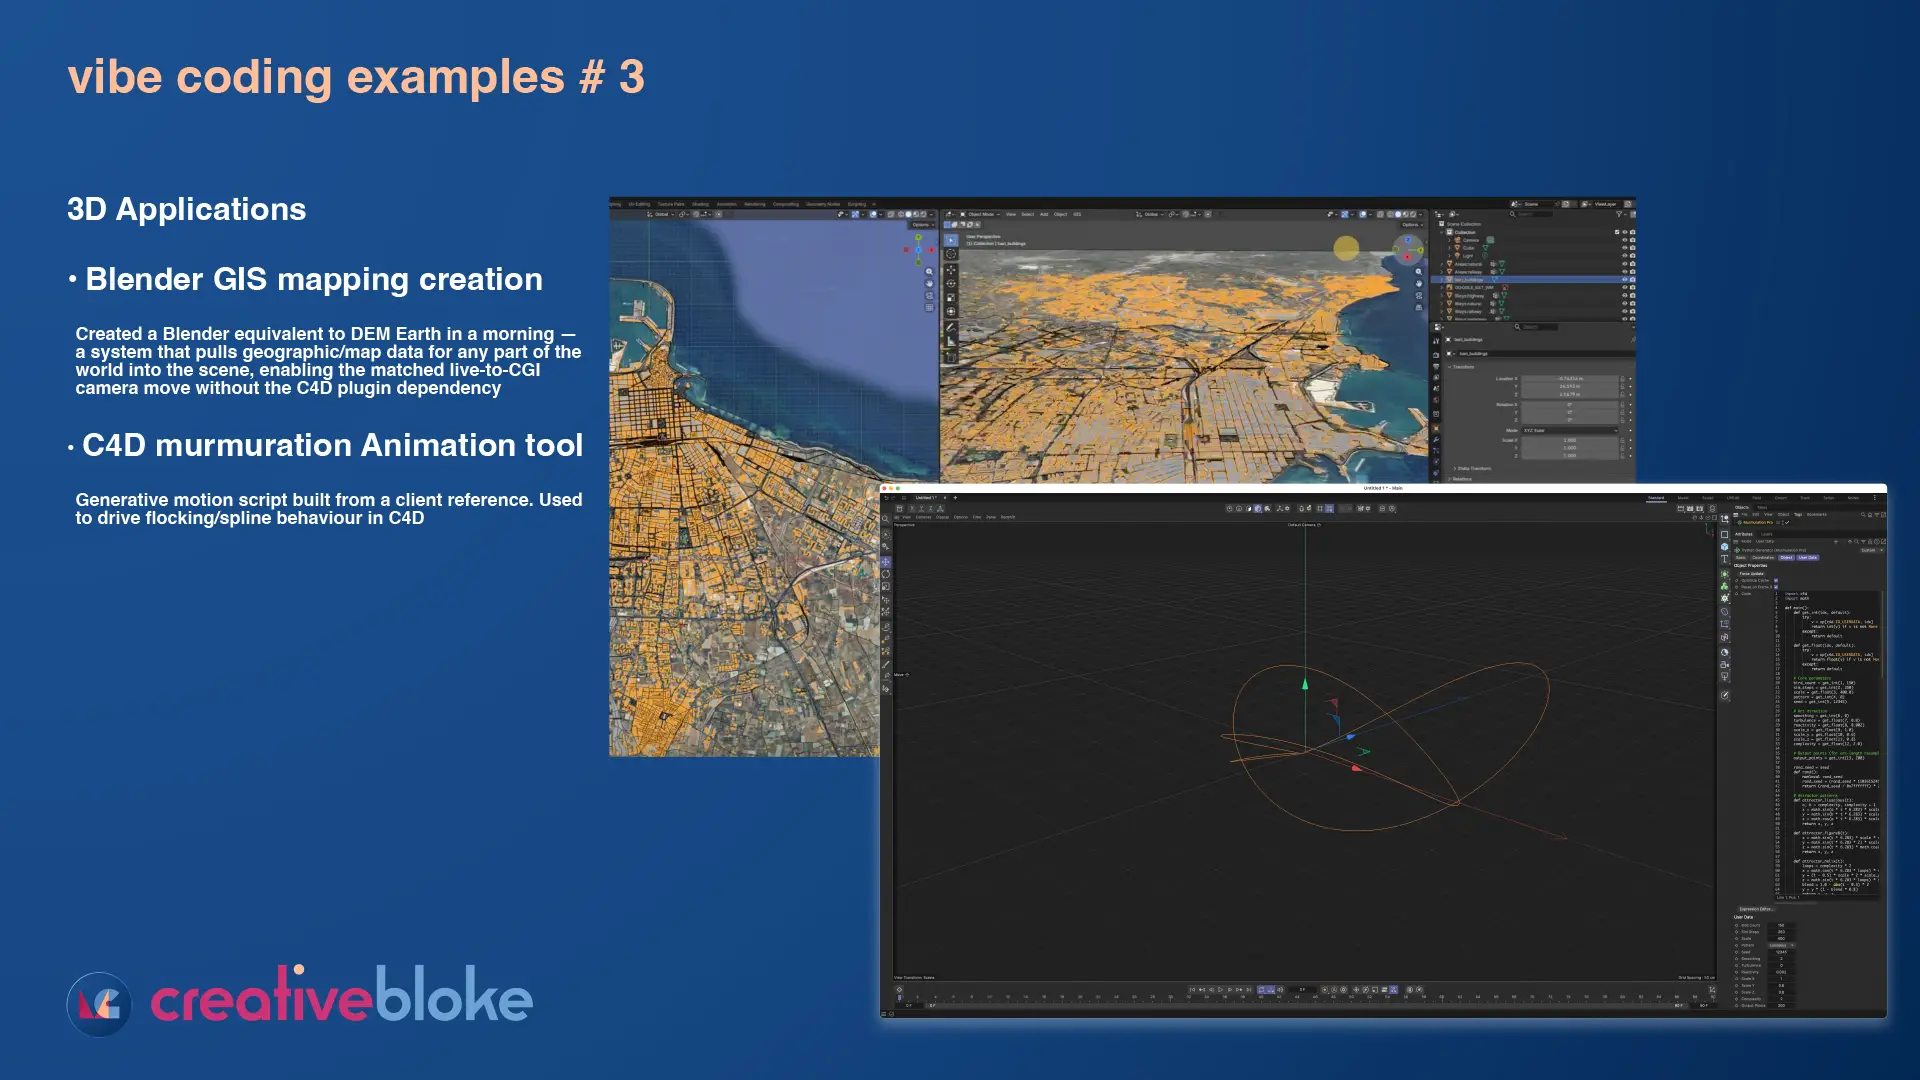Switch to the Sculpt layout in Cinema 4D
This screenshot has height=1080, width=1920.
coord(1707,498)
